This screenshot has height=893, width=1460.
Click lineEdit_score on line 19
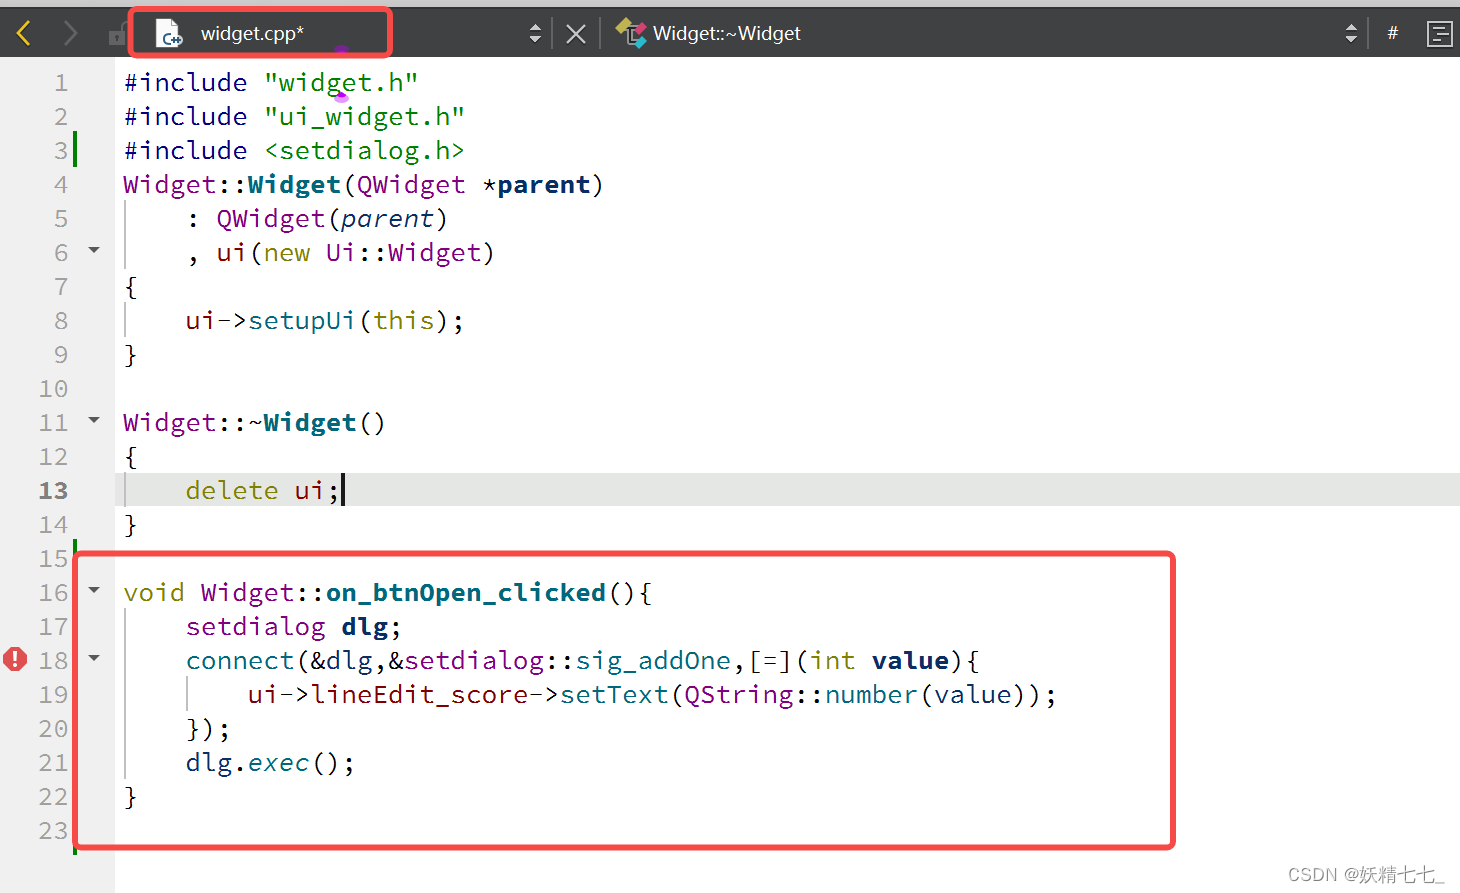[419, 695]
